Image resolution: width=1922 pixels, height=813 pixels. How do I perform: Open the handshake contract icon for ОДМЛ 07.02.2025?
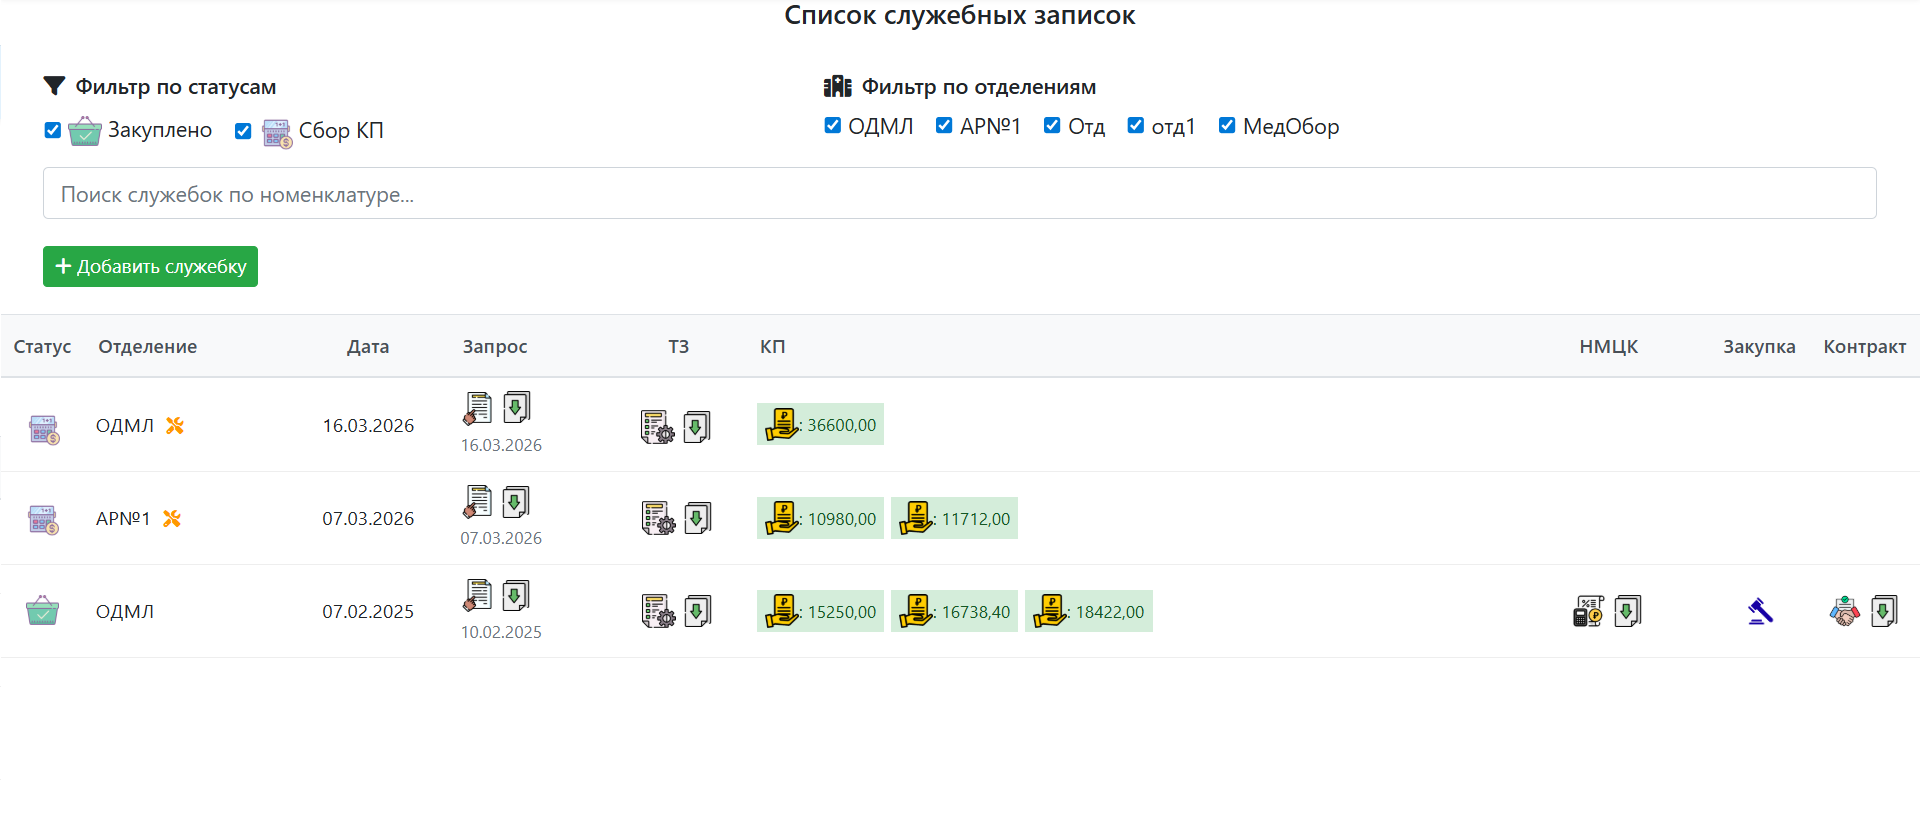[1844, 611]
